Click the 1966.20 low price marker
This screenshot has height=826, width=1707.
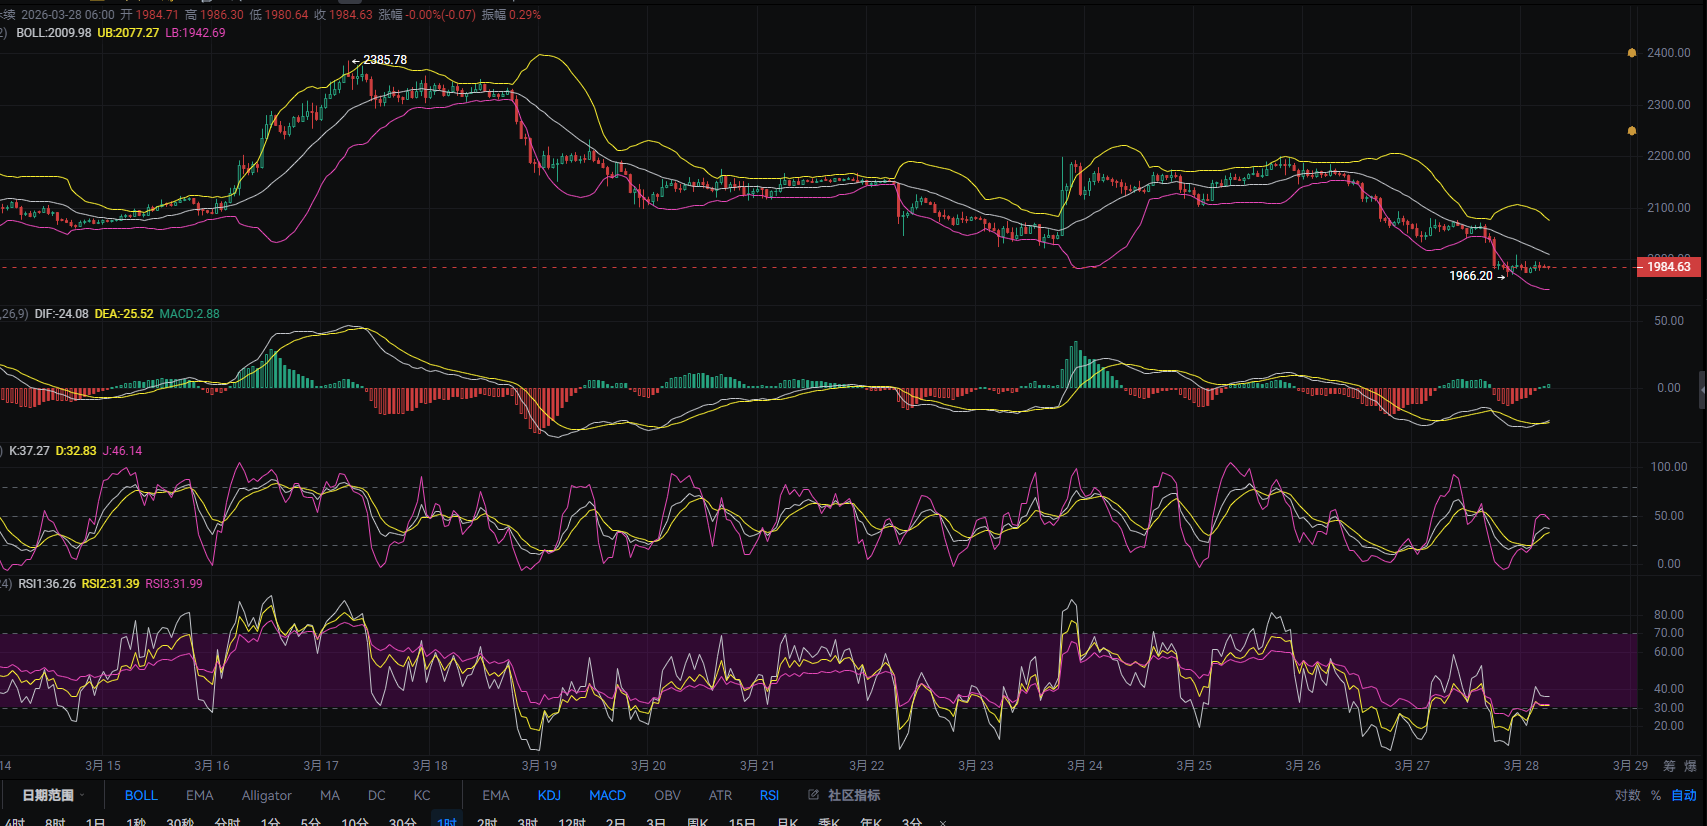tap(1471, 276)
